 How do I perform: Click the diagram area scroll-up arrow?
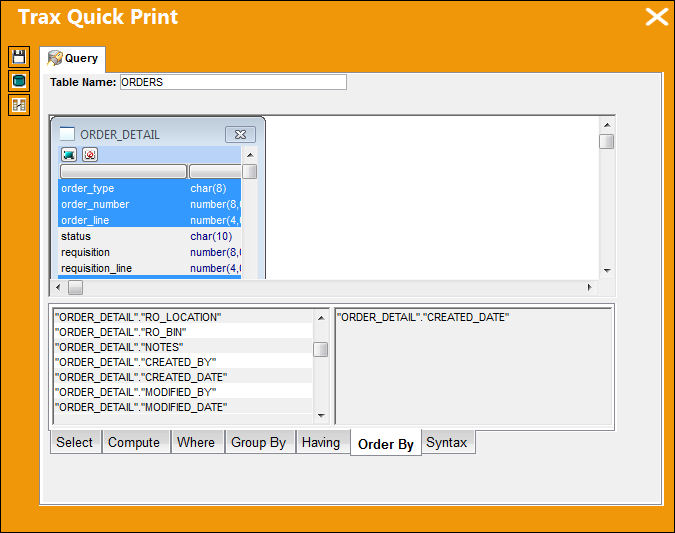pos(607,125)
